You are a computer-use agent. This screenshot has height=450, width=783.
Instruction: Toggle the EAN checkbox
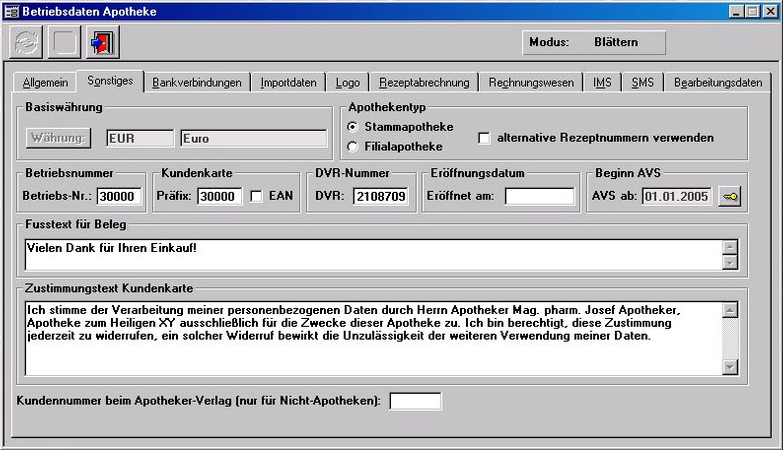tap(256, 196)
